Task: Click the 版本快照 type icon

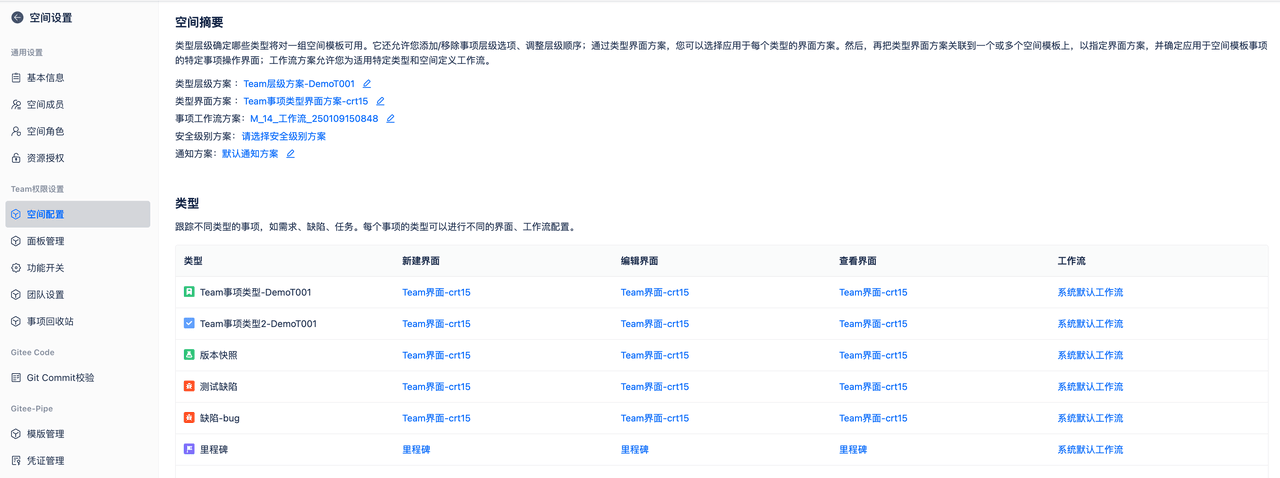Action: pos(189,355)
